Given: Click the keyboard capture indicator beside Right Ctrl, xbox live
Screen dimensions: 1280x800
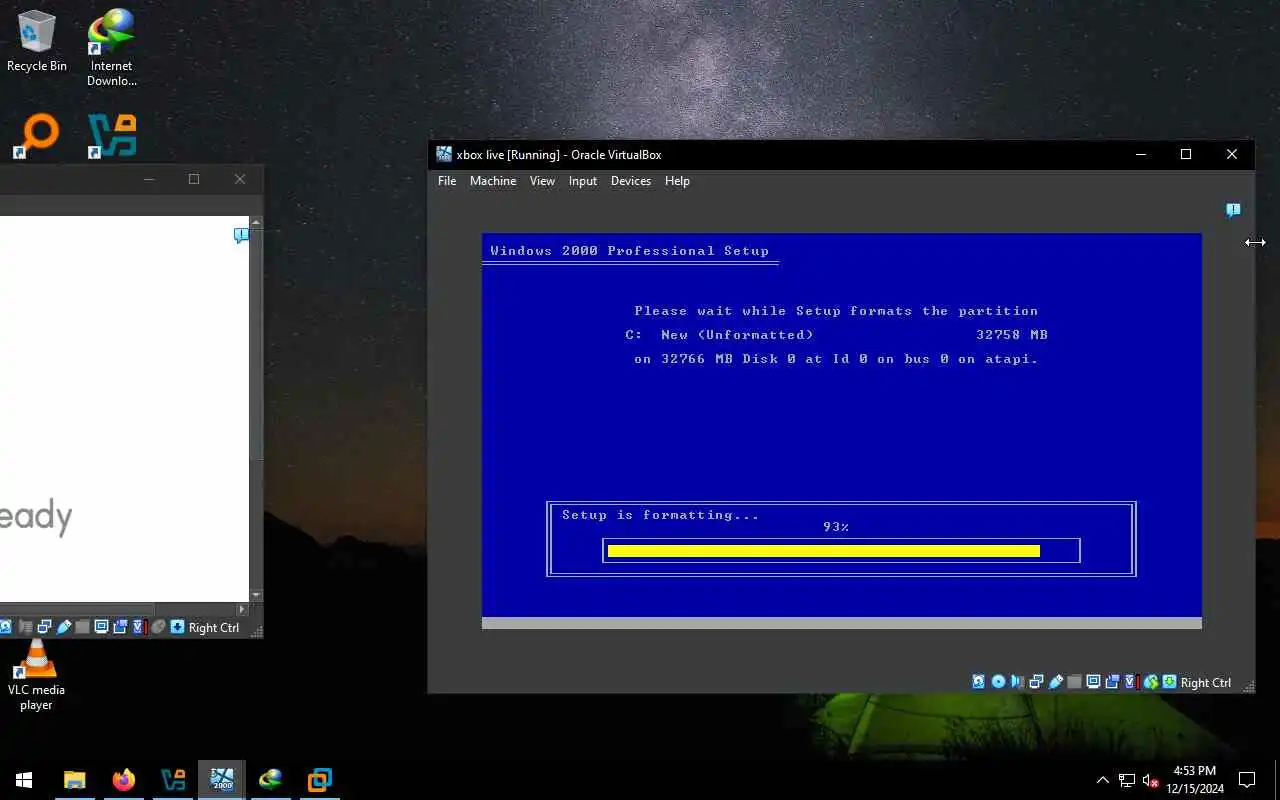Looking at the screenshot, I should 1169,682.
